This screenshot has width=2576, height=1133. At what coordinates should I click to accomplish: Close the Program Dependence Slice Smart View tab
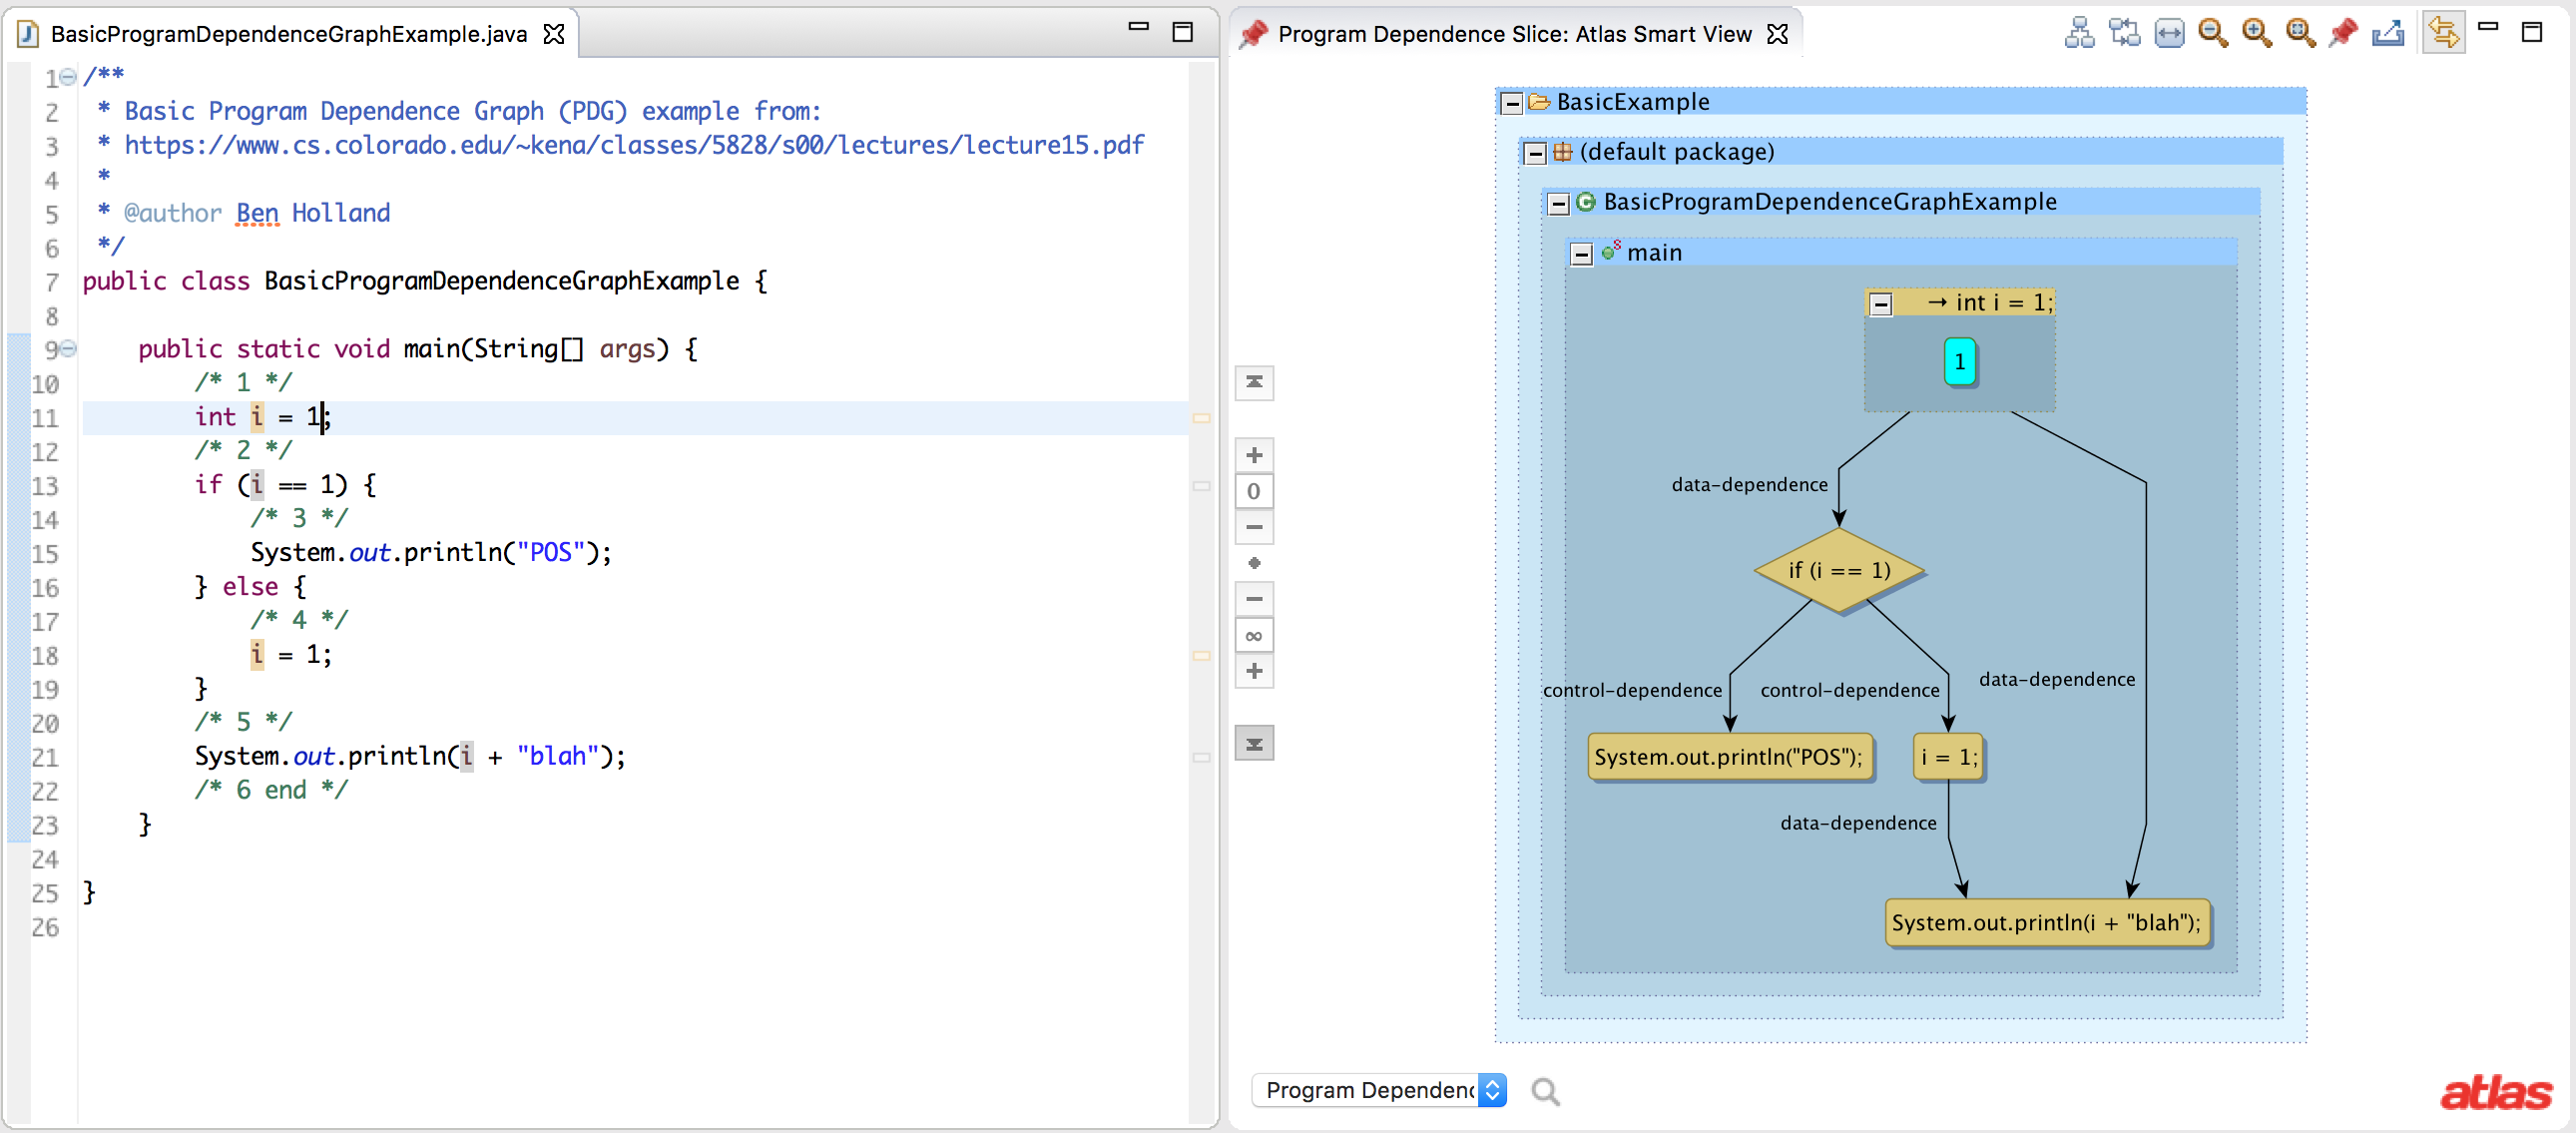pos(1777,34)
